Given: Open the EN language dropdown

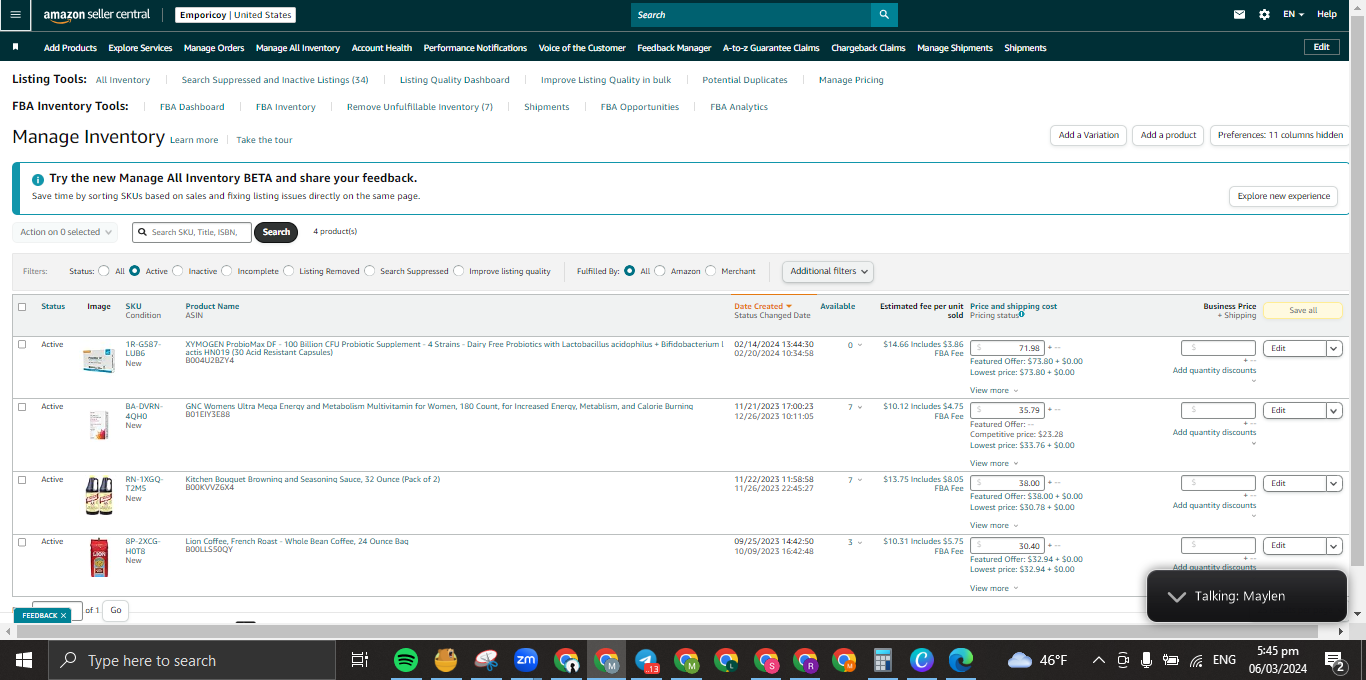Looking at the screenshot, I should [x=1294, y=15].
